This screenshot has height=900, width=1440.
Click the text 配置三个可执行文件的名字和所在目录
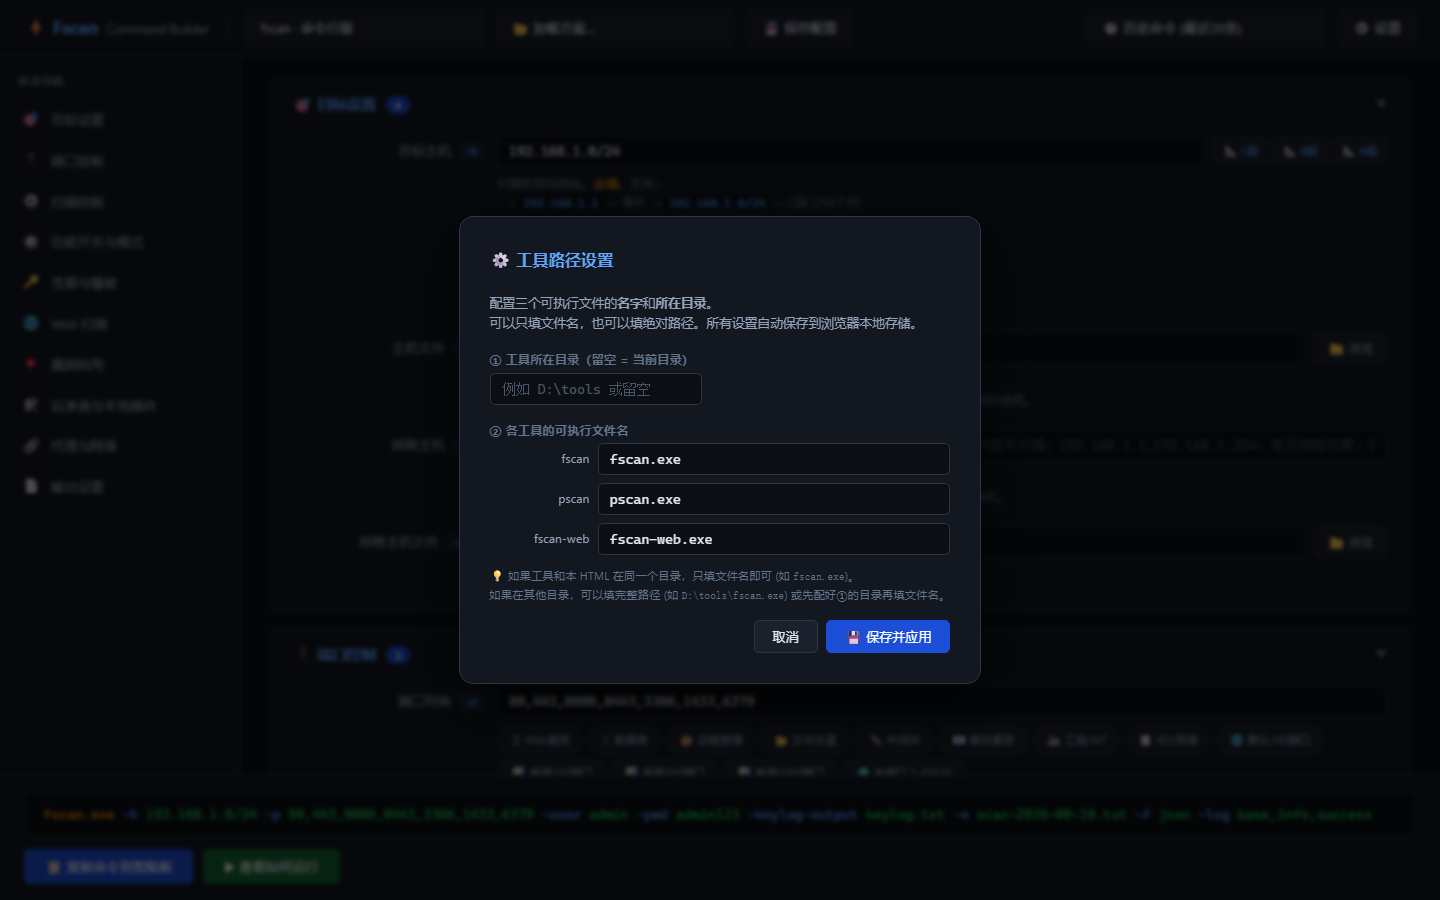601,303
